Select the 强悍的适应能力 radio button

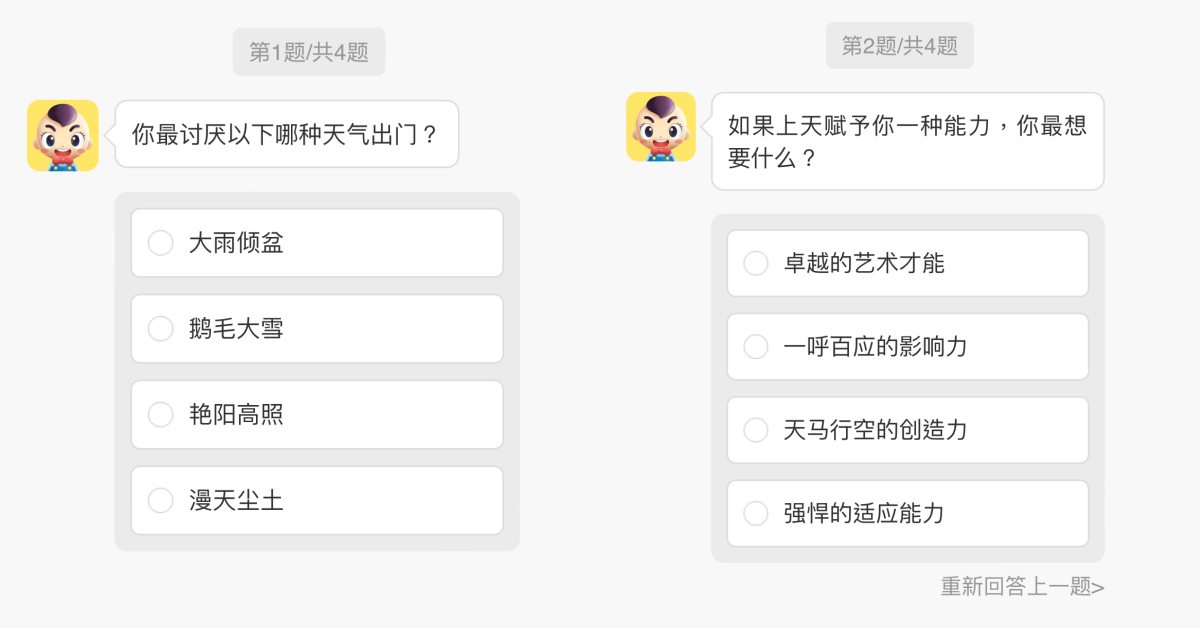[x=756, y=514]
